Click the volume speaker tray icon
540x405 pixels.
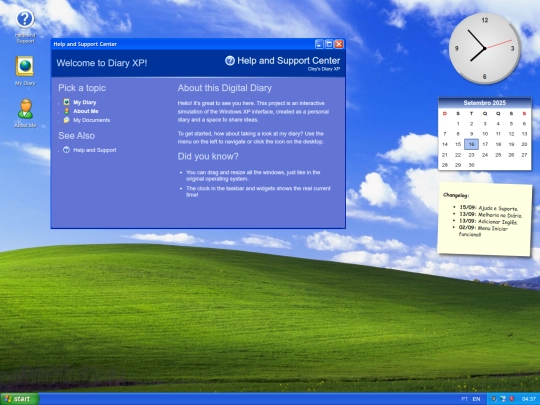pos(494,399)
